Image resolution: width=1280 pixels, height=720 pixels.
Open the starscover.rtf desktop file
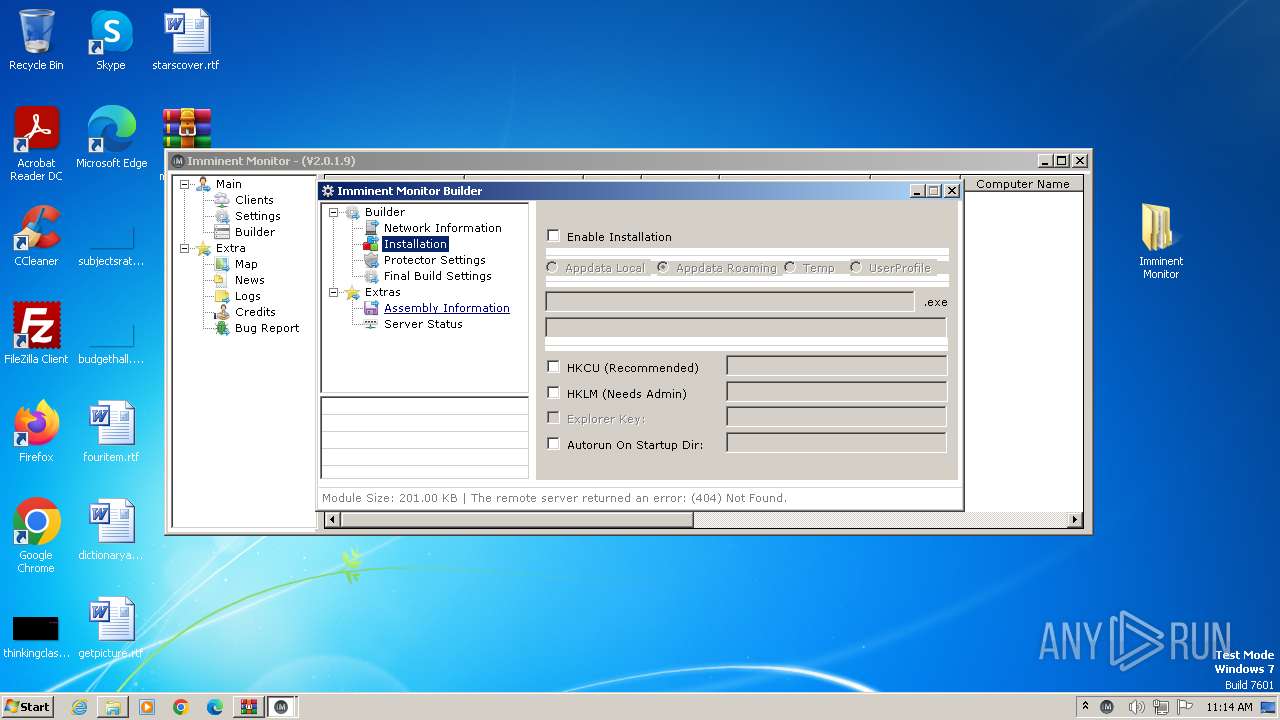point(186,40)
